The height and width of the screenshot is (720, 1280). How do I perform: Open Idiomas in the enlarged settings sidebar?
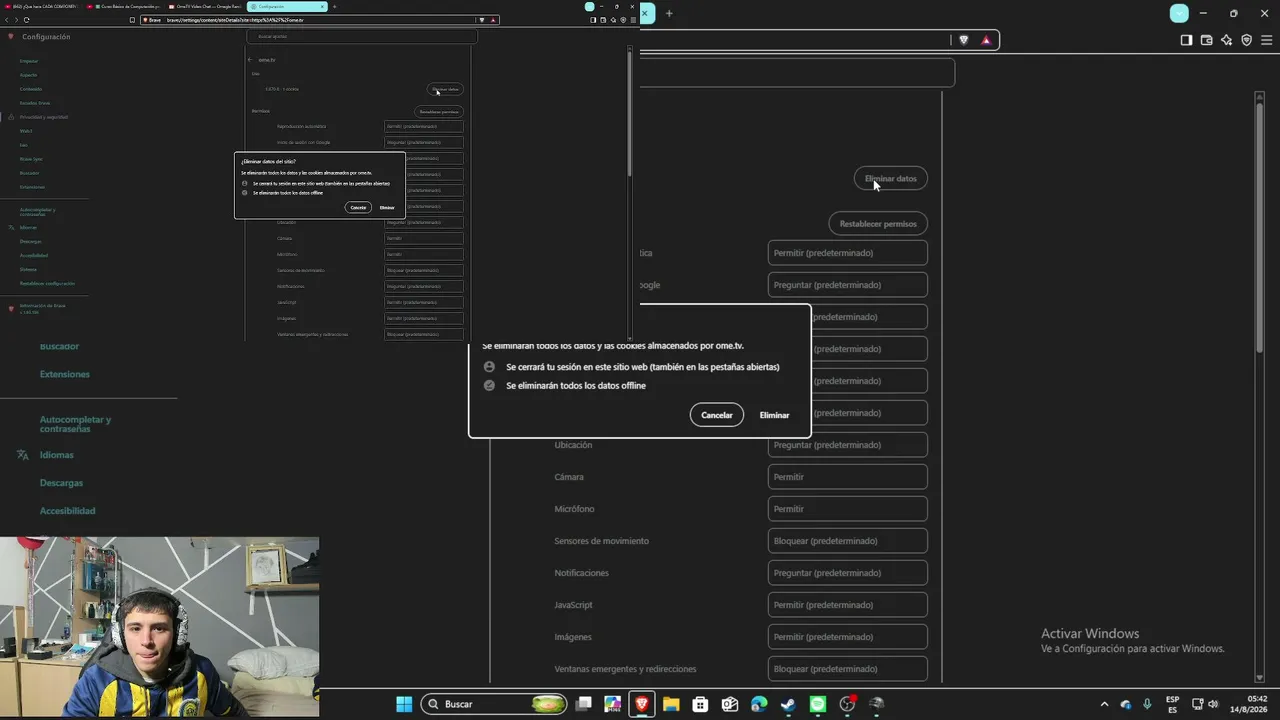[56, 455]
